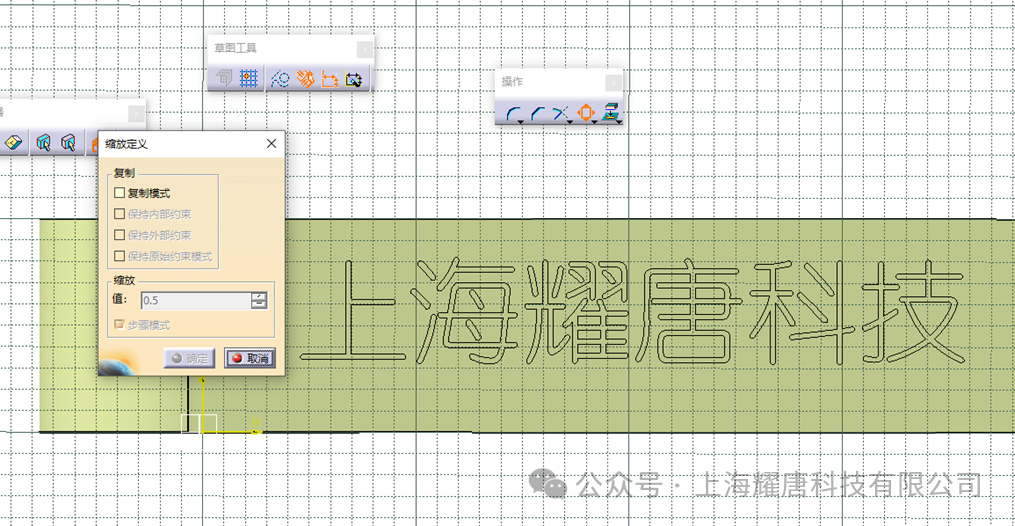Toggle the Snap to Point grid icon
The height and width of the screenshot is (526, 1015).
coord(249,78)
